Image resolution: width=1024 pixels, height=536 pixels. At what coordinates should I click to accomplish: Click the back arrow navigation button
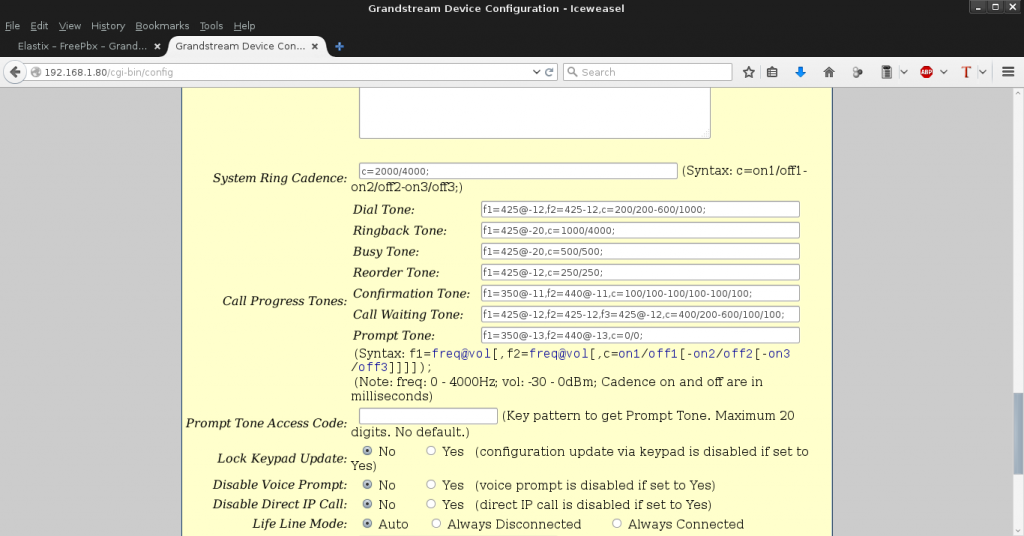point(15,72)
